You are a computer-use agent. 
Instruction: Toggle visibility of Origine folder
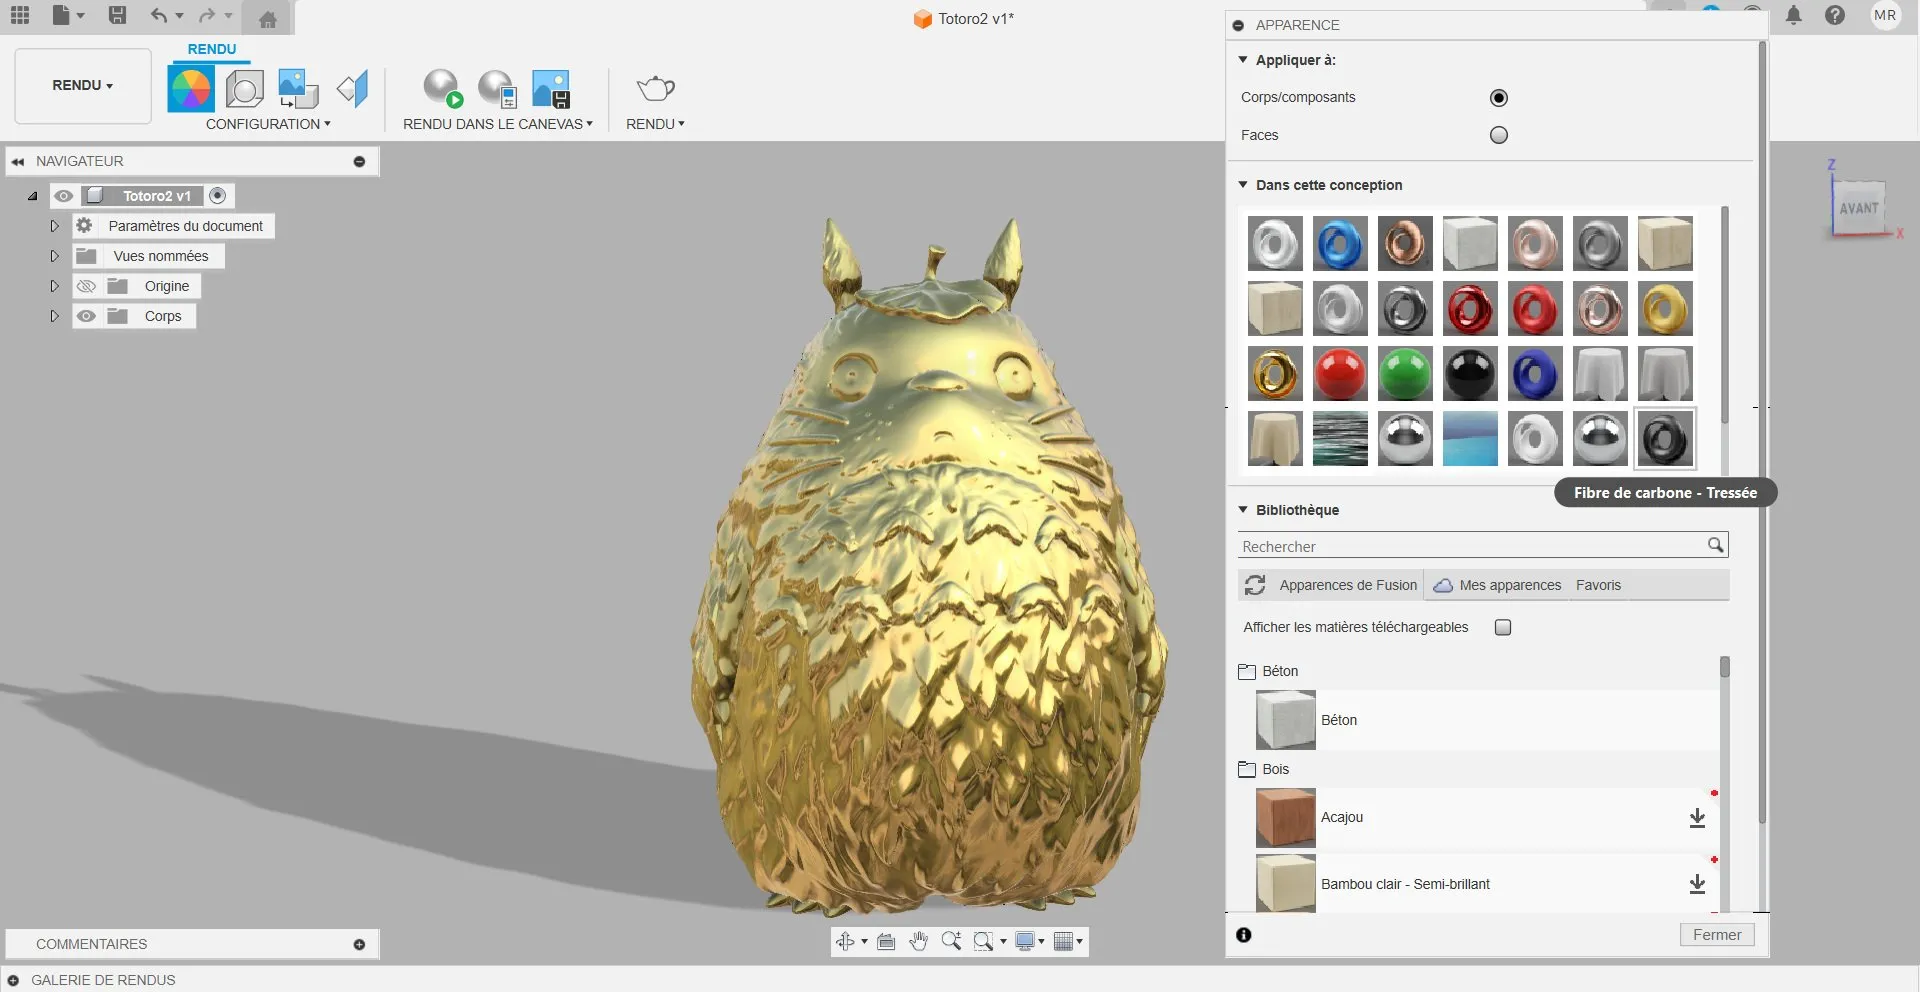pos(87,286)
